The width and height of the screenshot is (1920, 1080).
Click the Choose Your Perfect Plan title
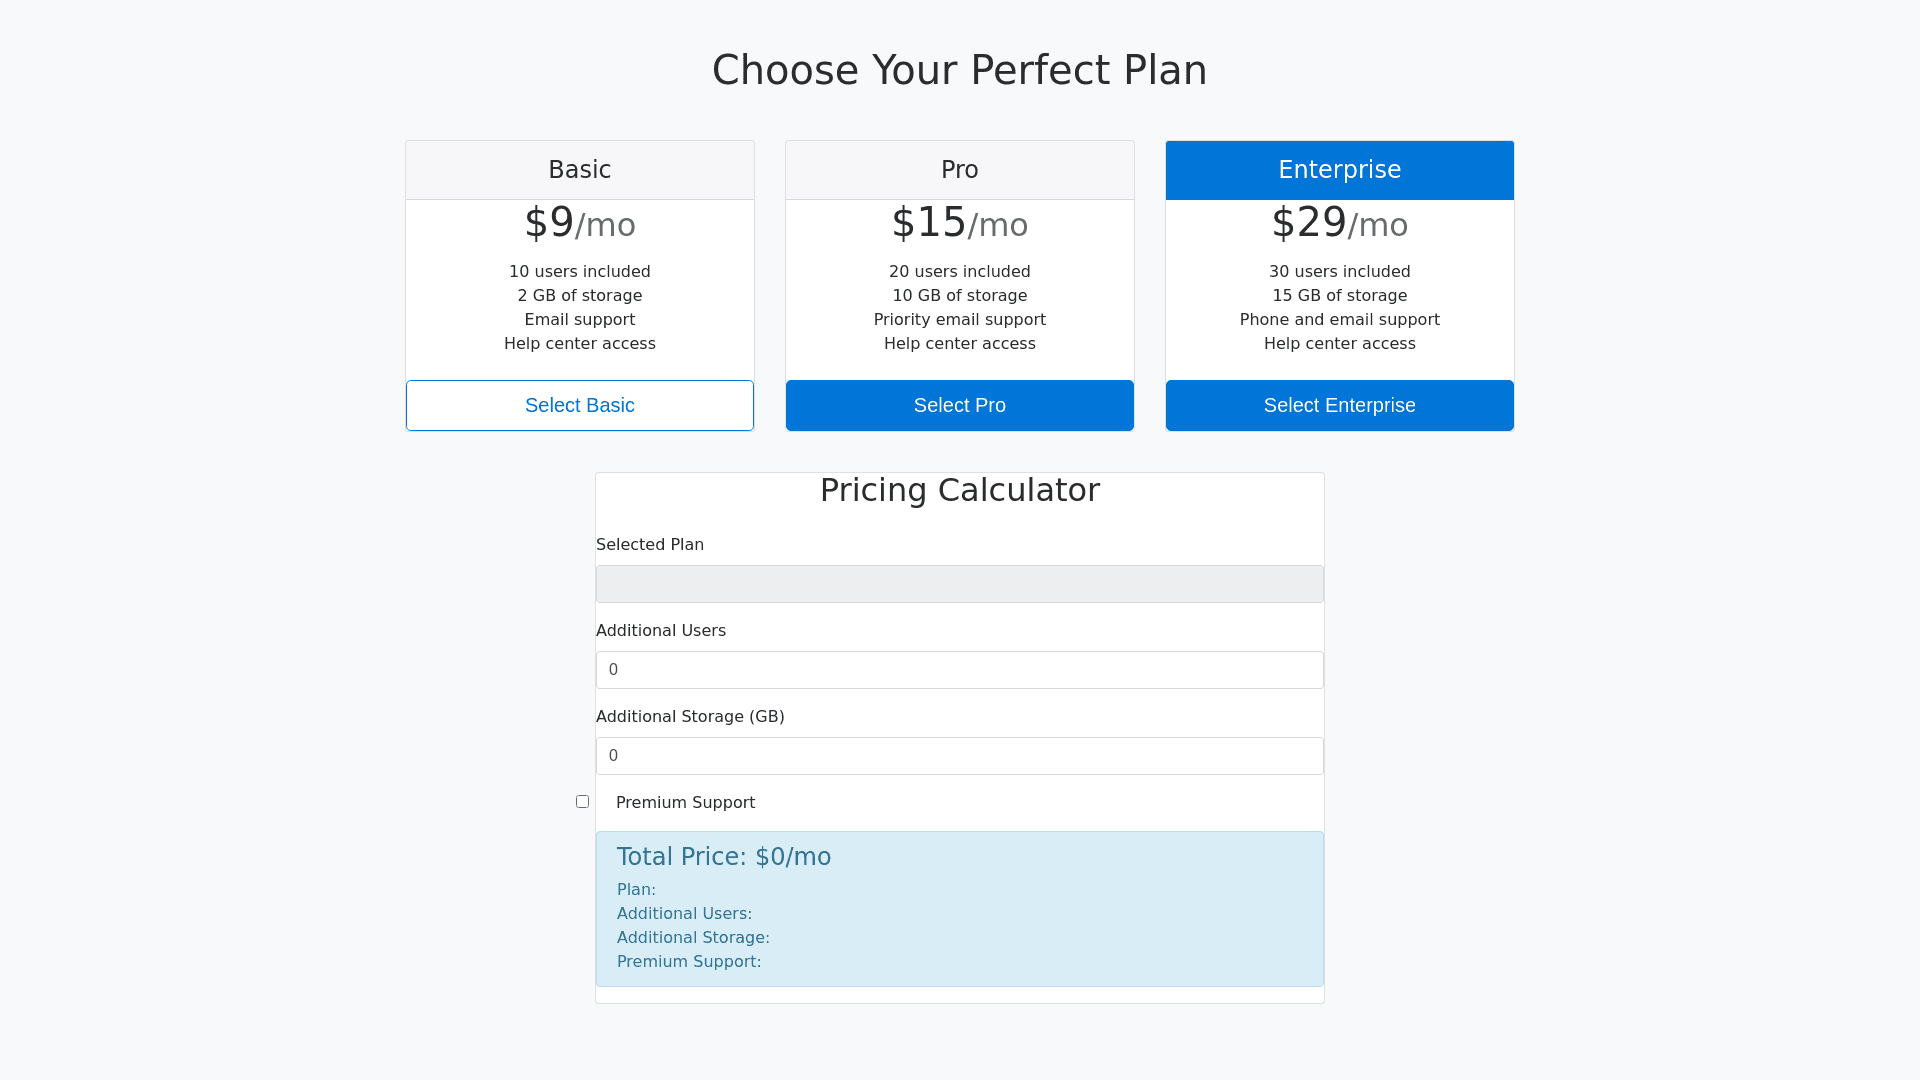(x=960, y=70)
